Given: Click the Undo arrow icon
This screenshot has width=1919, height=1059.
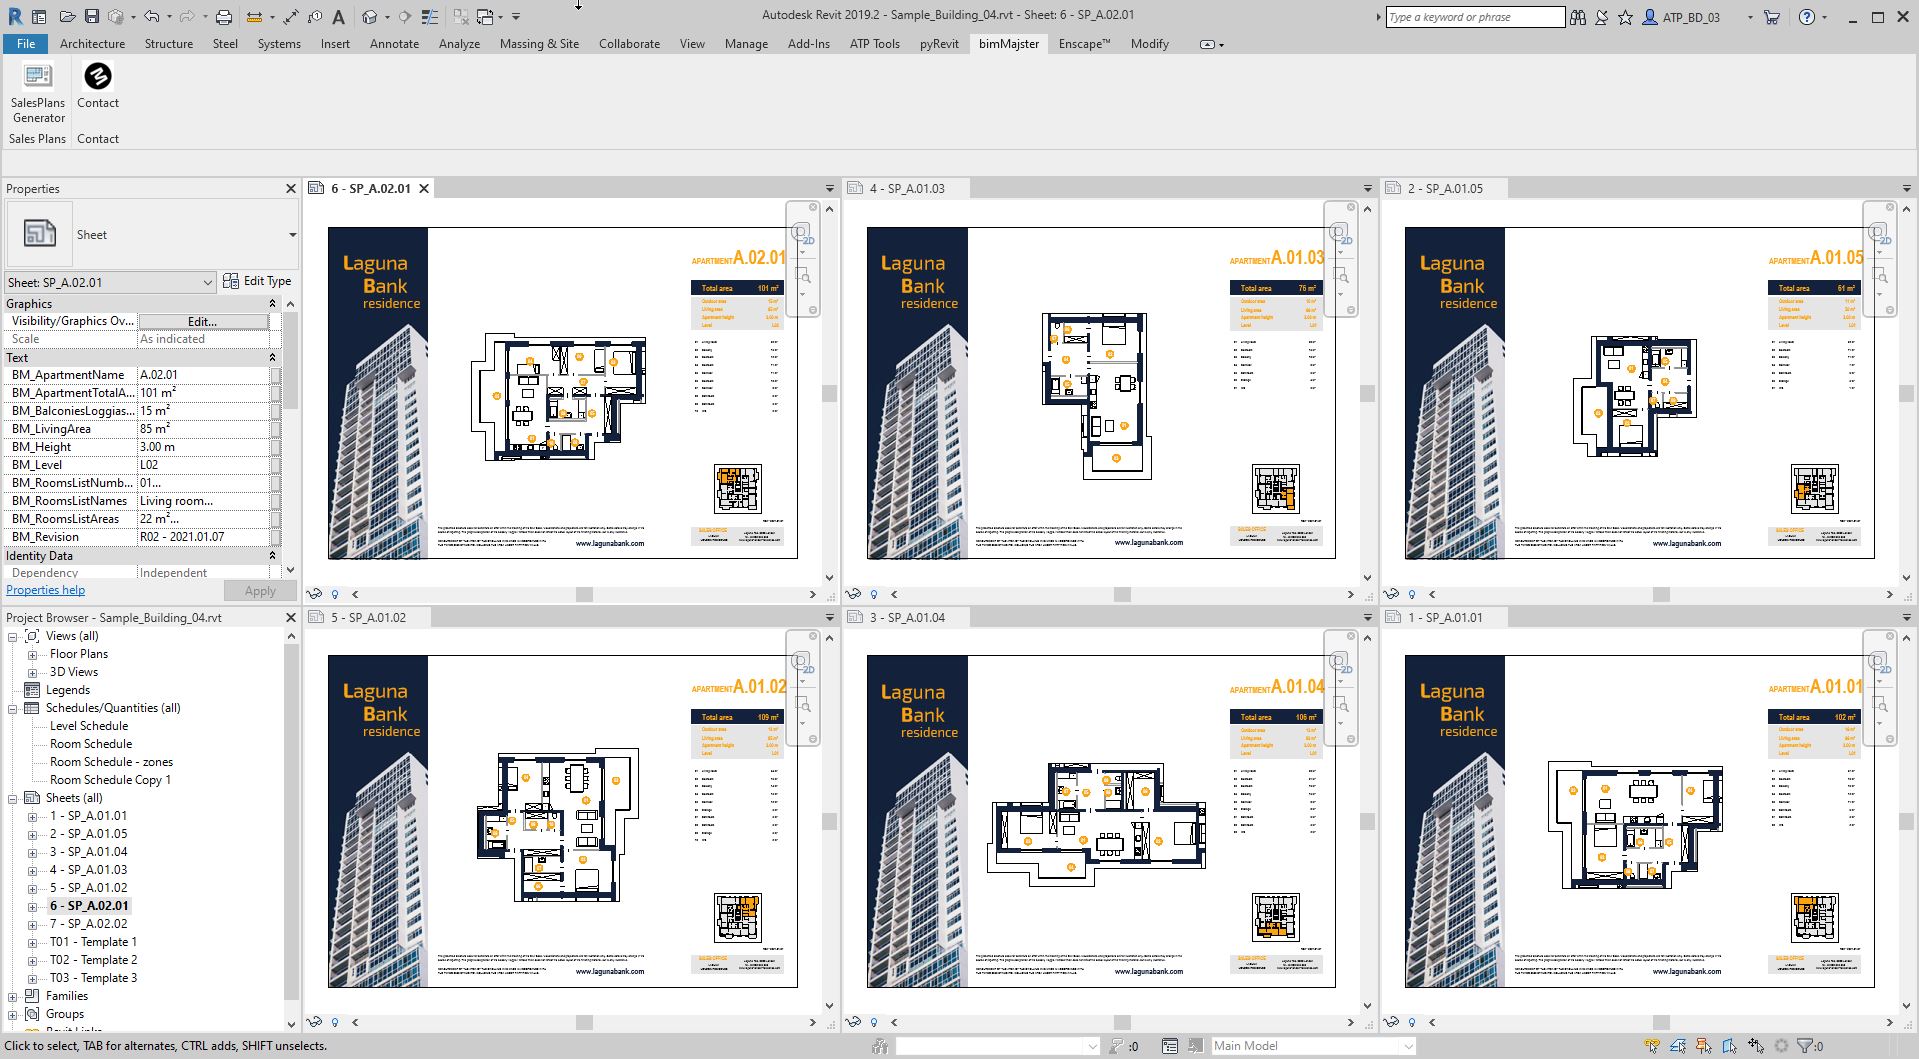Looking at the screenshot, I should tap(151, 16).
